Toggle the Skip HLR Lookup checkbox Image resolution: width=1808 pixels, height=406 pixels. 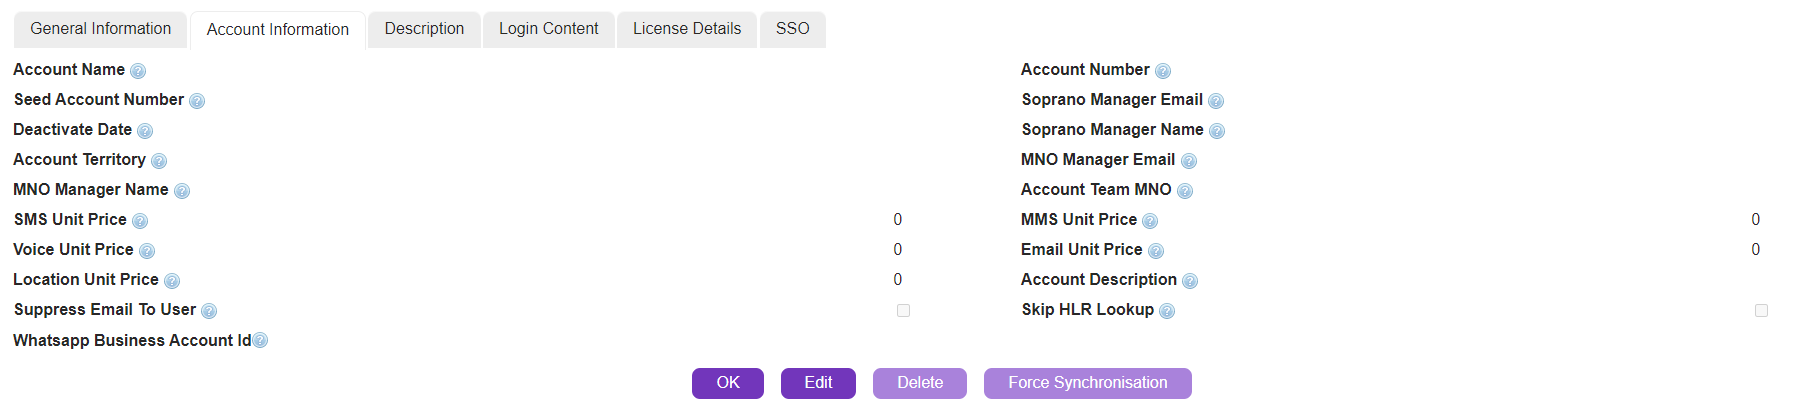click(x=1761, y=311)
